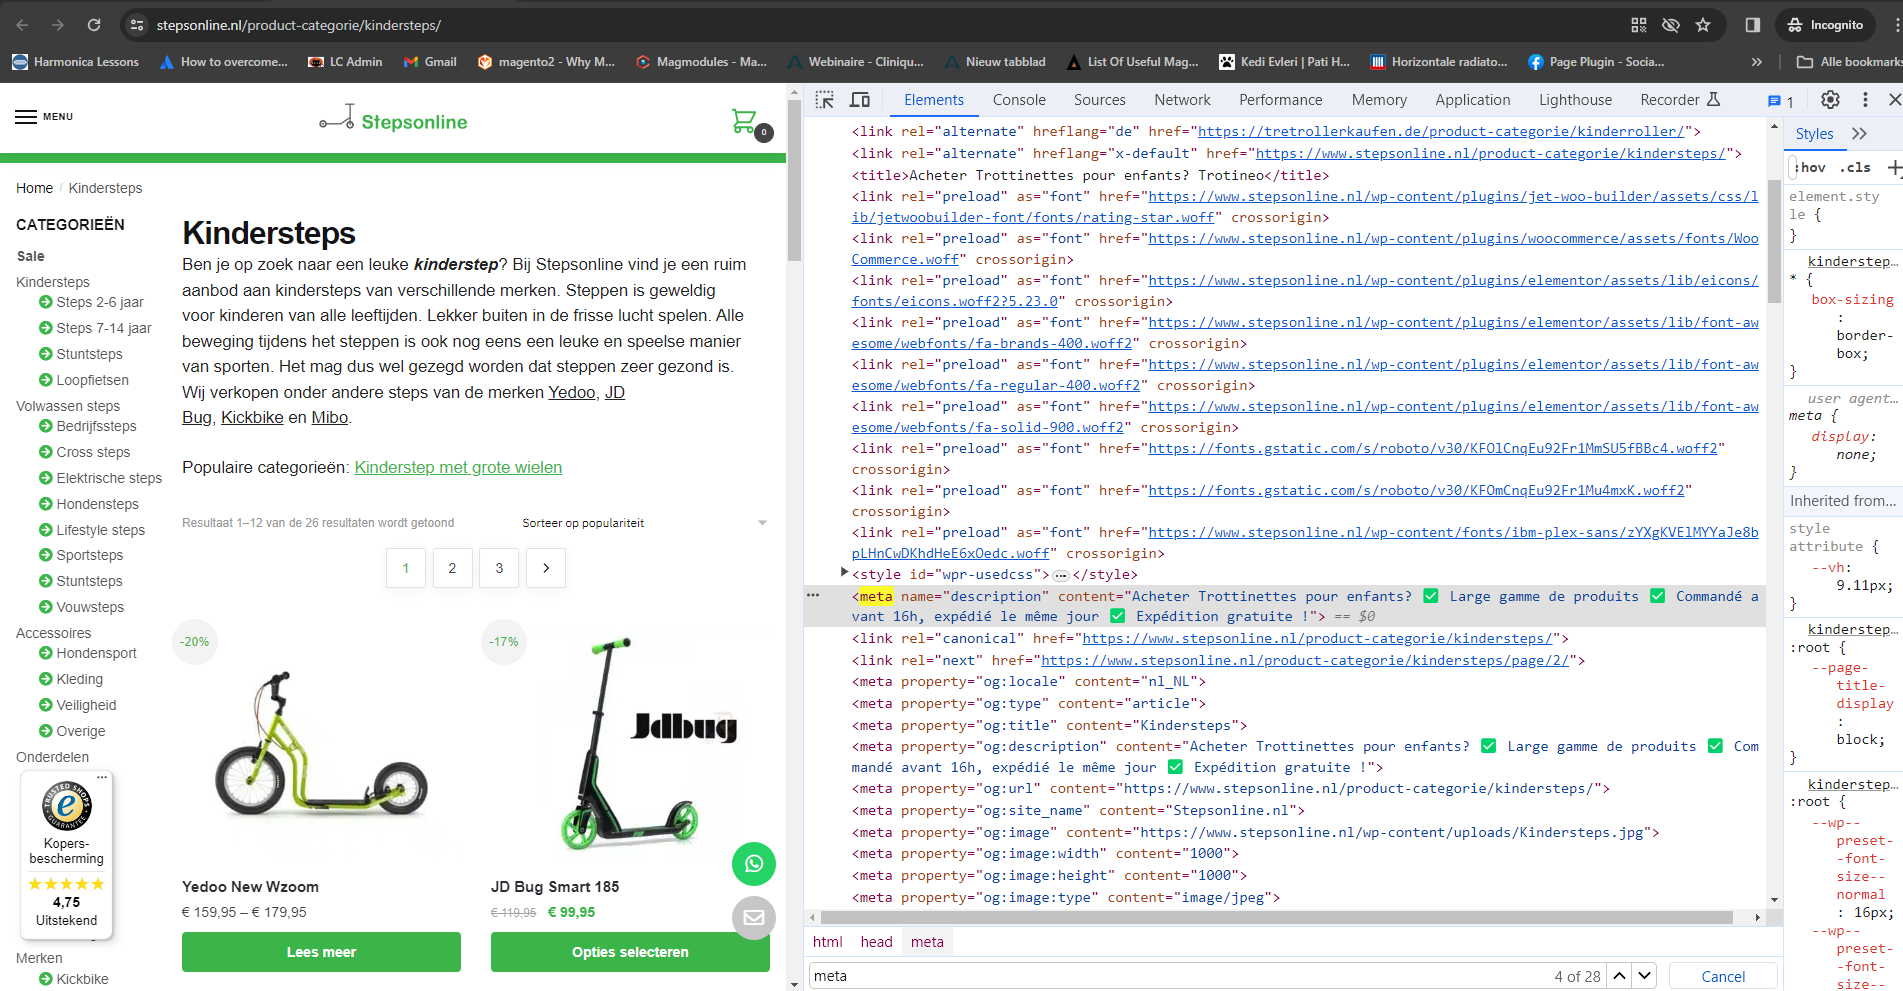1903x991 pixels.
Task: Select the inspect element picker tool
Action: [x=824, y=100]
